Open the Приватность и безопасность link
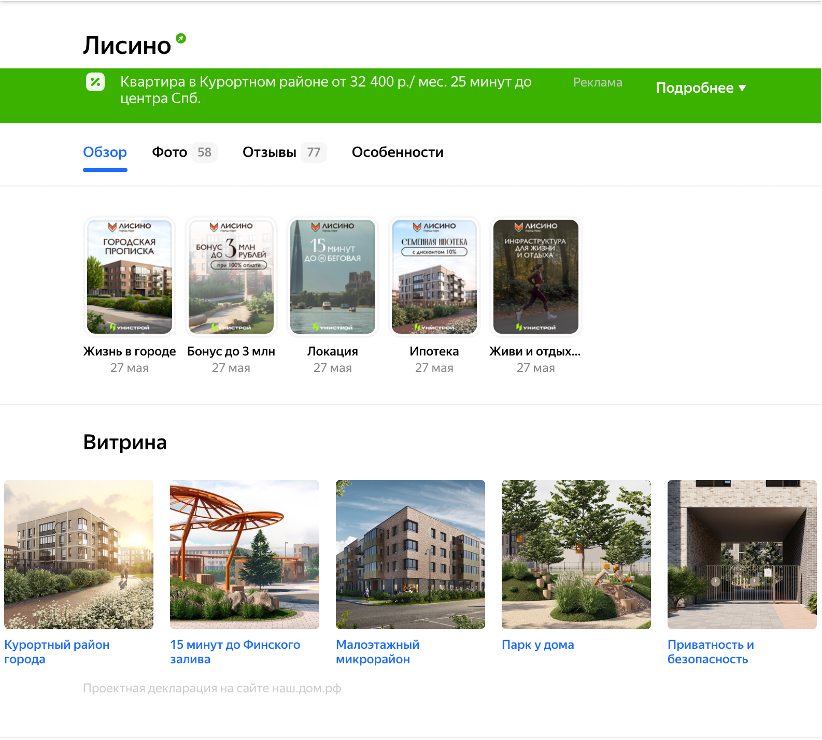 pyautogui.click(x=711, y=652)
